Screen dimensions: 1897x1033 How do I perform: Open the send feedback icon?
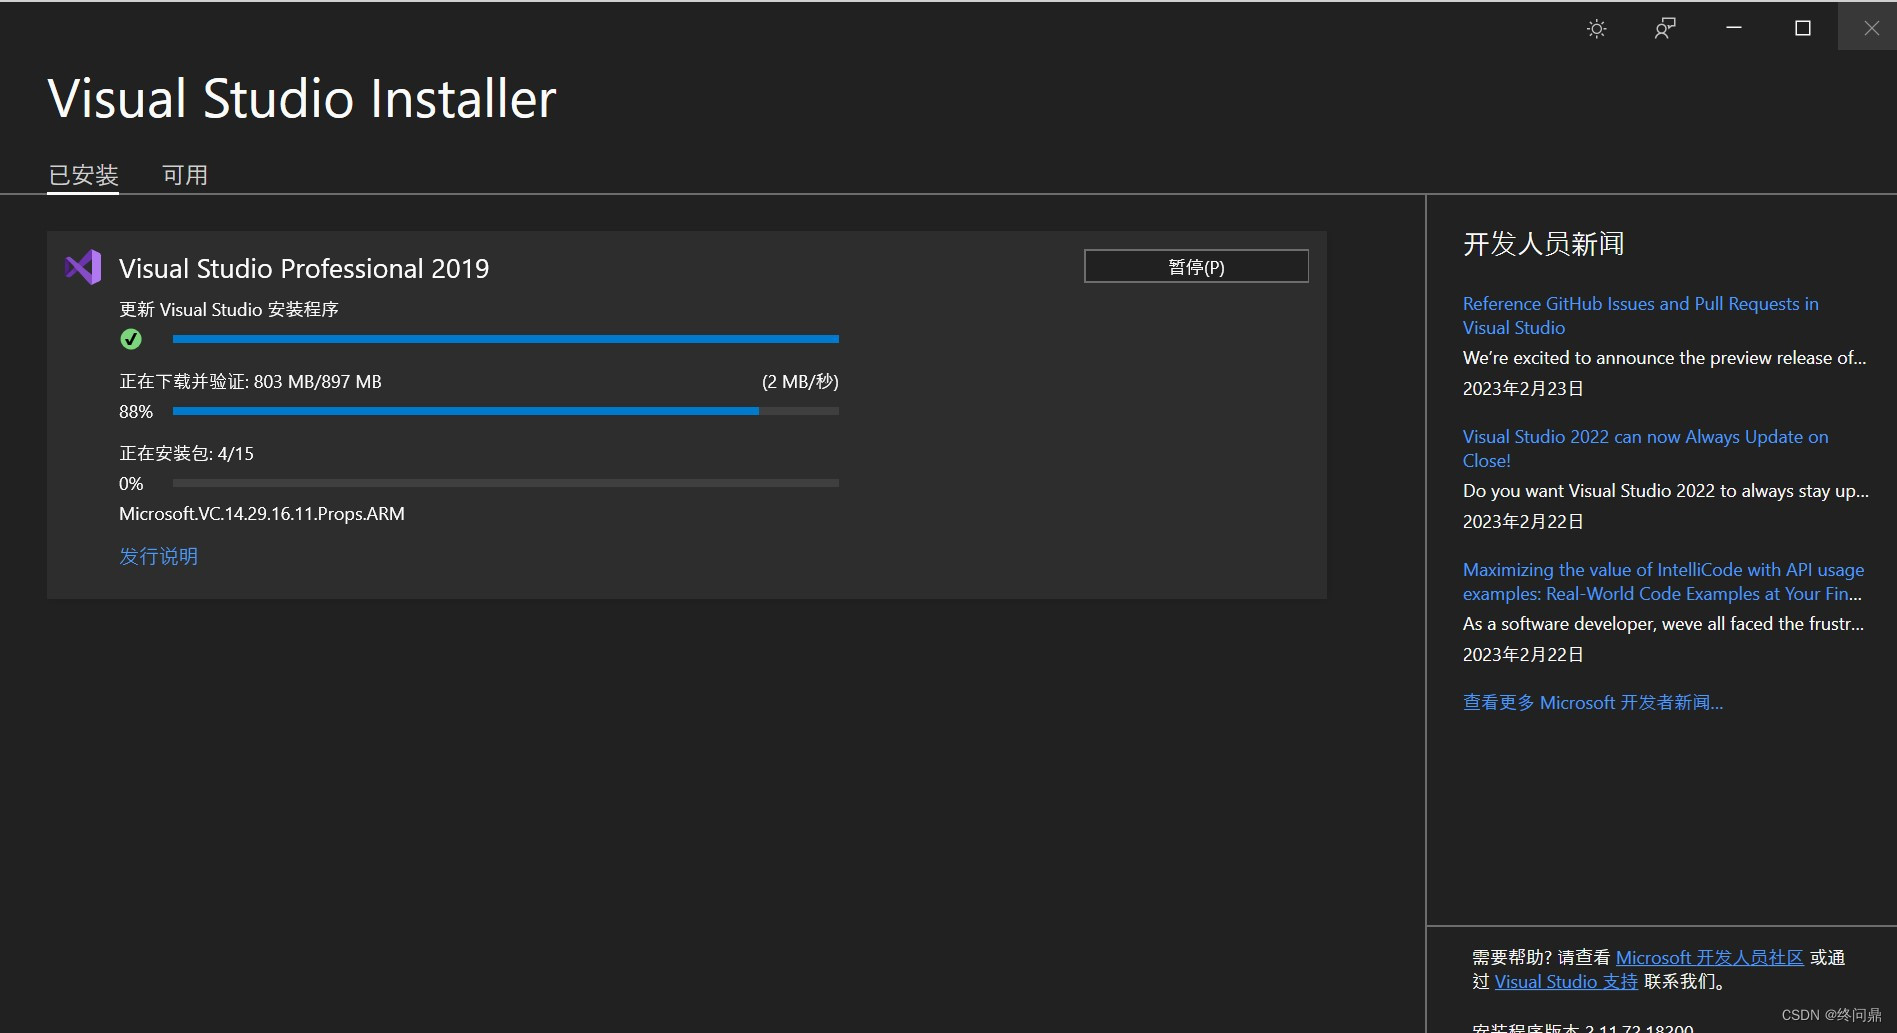[x=1665, y=29]
